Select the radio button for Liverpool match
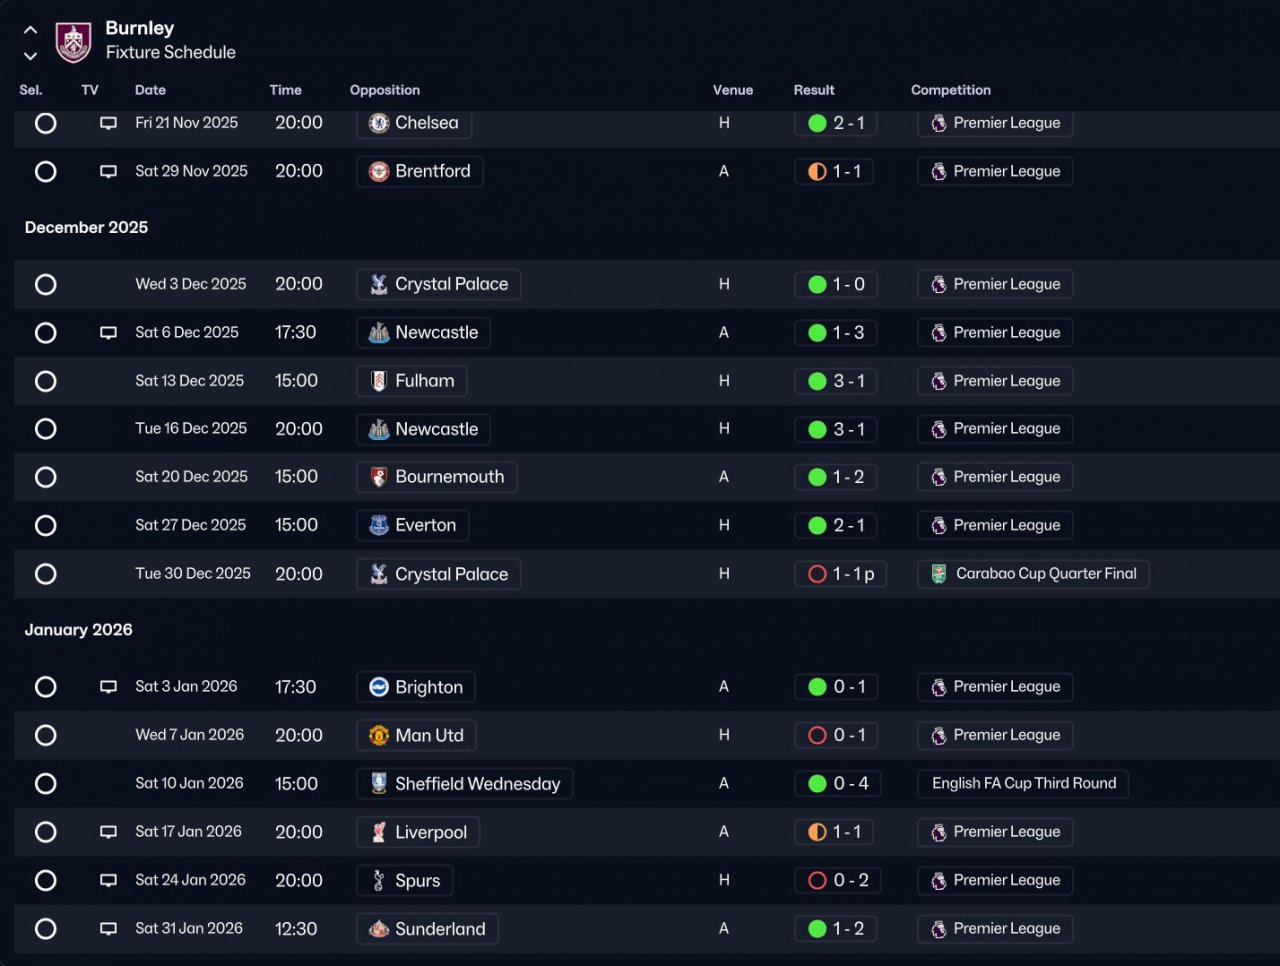 coord(45,832)
